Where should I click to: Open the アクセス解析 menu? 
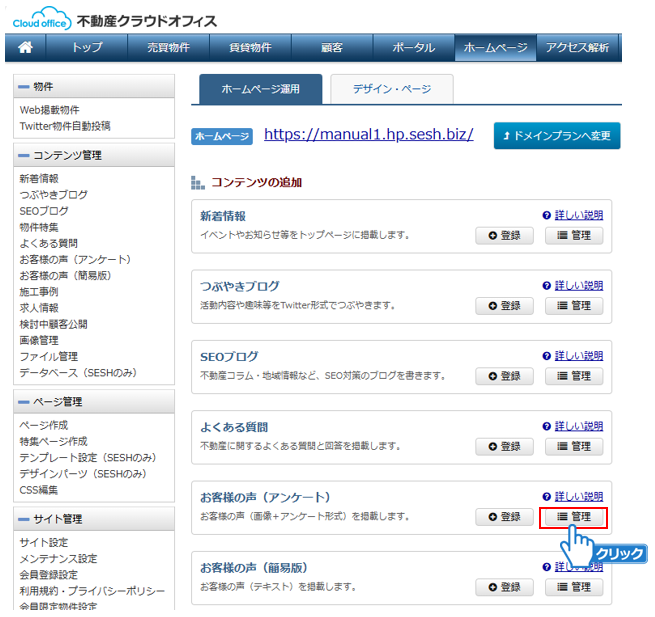tap(577, 47)
